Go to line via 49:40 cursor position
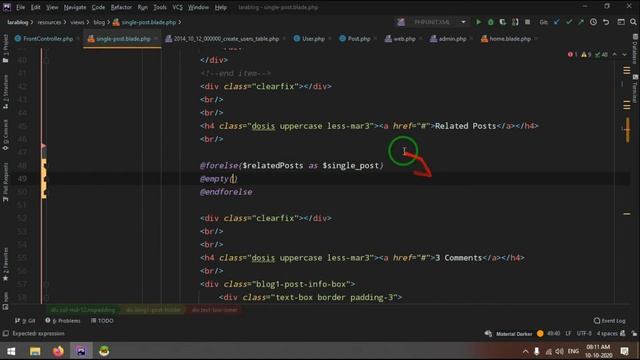640x360 pixels. [x=553, y=333]
